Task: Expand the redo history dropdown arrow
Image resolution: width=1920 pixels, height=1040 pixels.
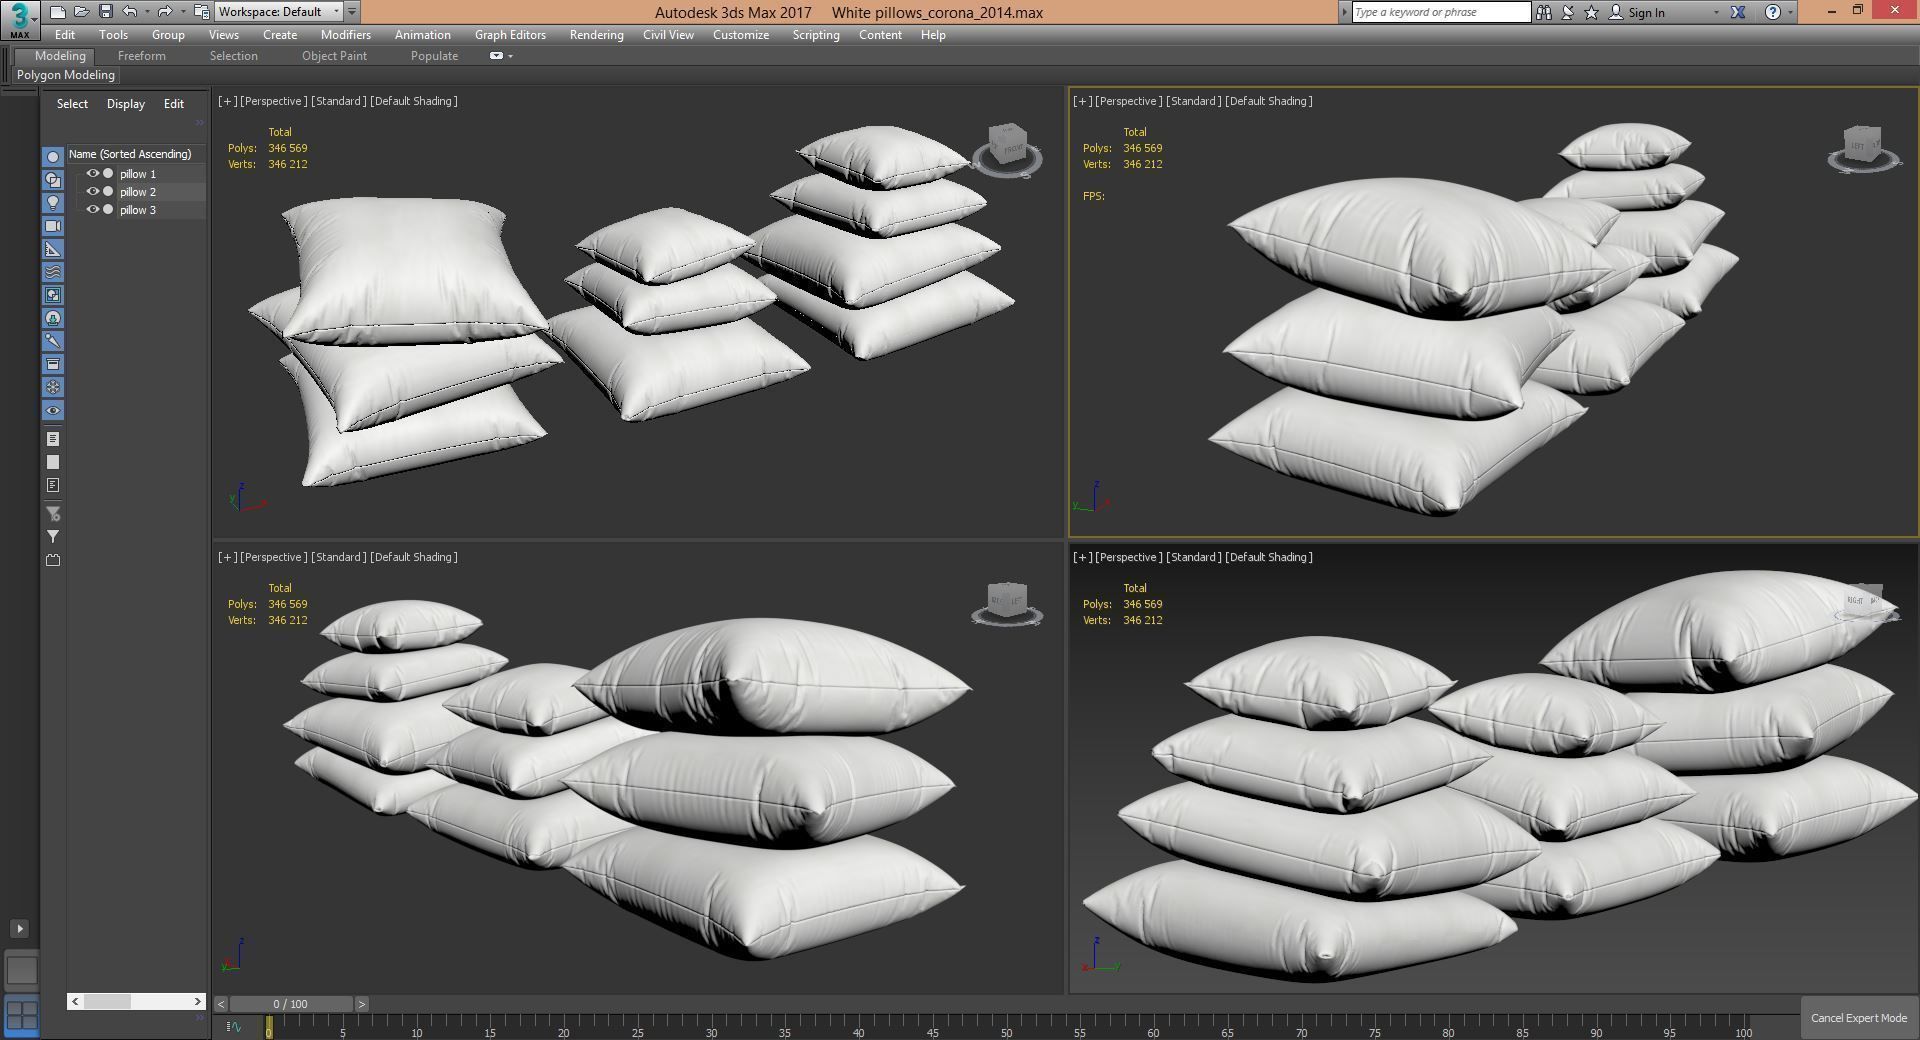Action: point(182,12)
